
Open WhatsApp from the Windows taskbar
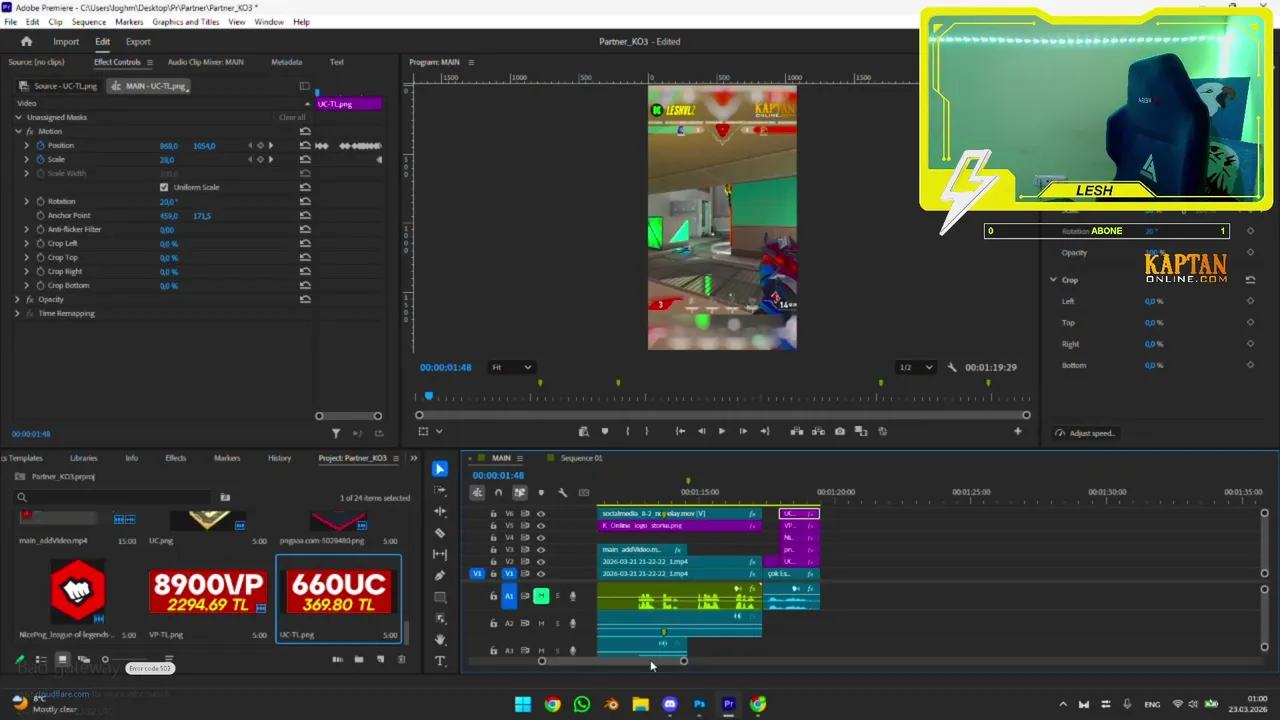tap(582, 704)
